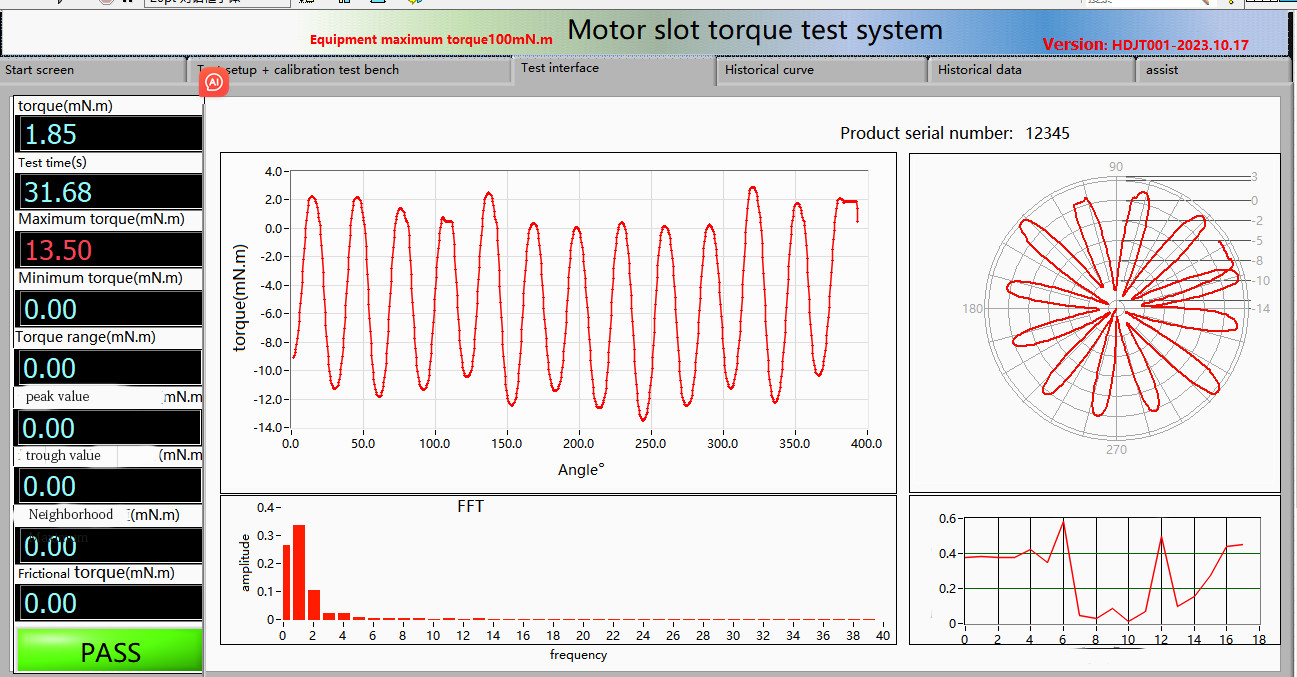The width and height of the screenshot is (1297, 677).
Task: Click the trough value display field
Action: click(x=108, y=486)
